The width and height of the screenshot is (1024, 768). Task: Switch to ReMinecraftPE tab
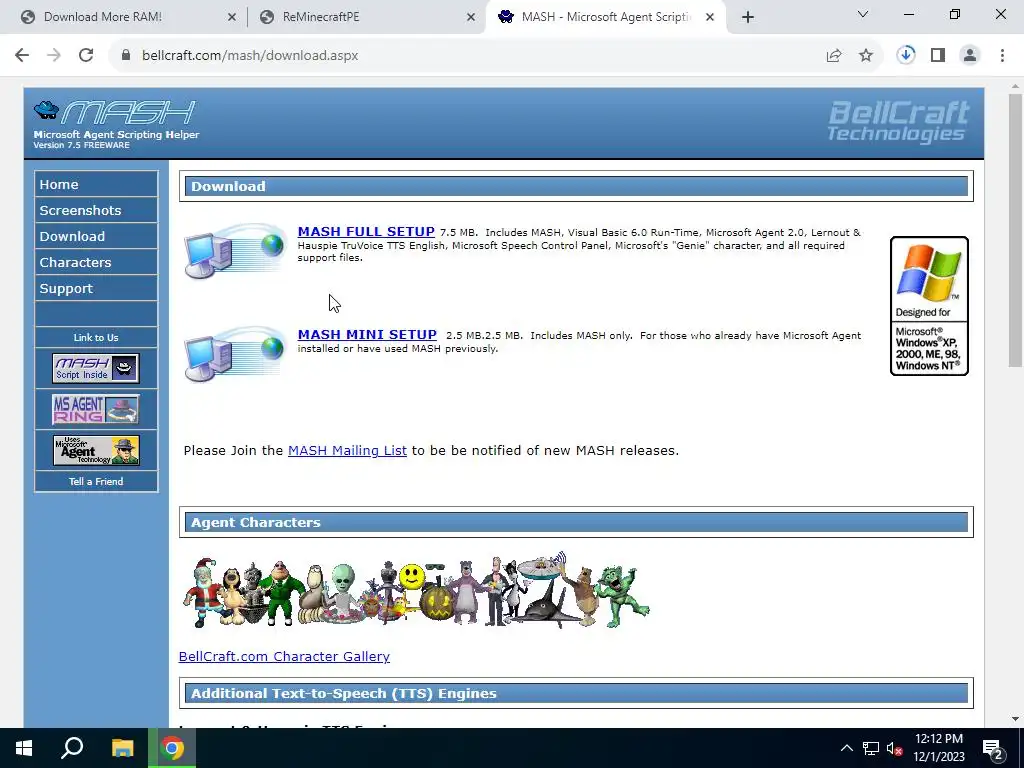pos(367,18)
